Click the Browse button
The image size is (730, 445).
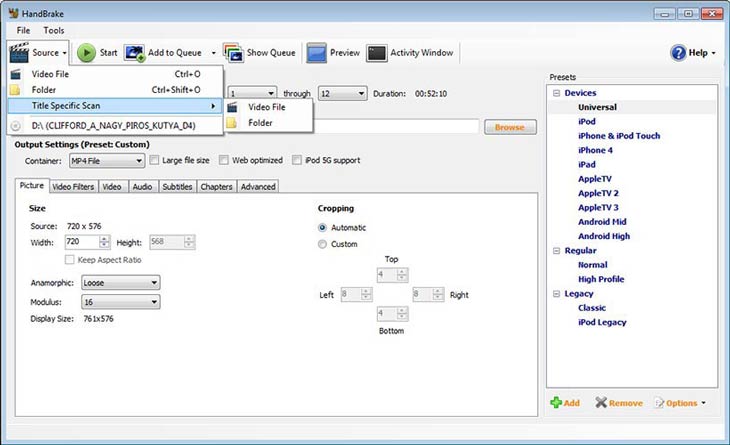point(509,127)
